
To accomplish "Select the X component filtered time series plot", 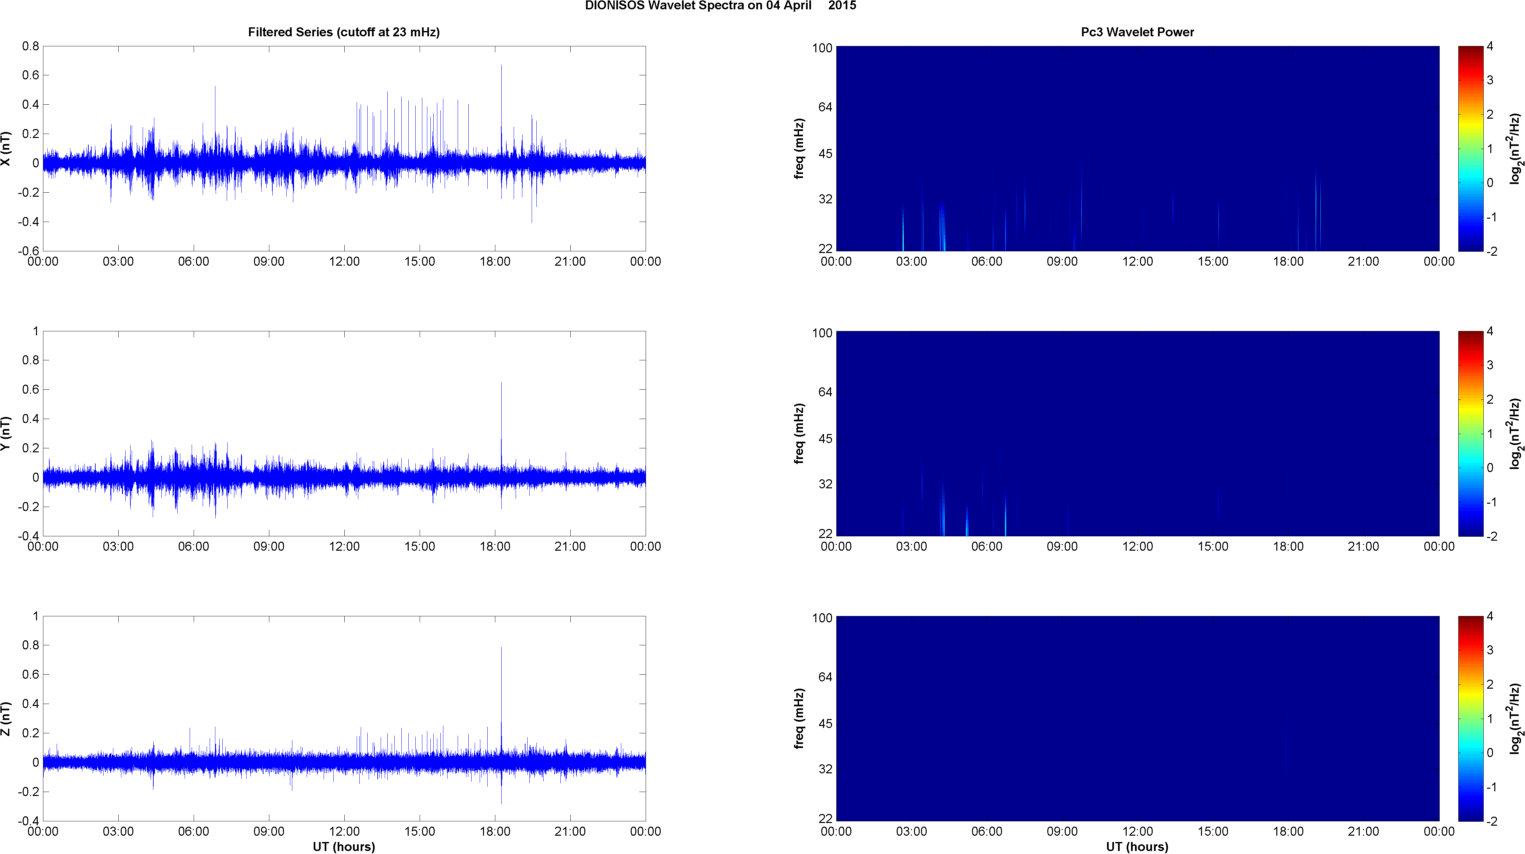I will [344, 148].
